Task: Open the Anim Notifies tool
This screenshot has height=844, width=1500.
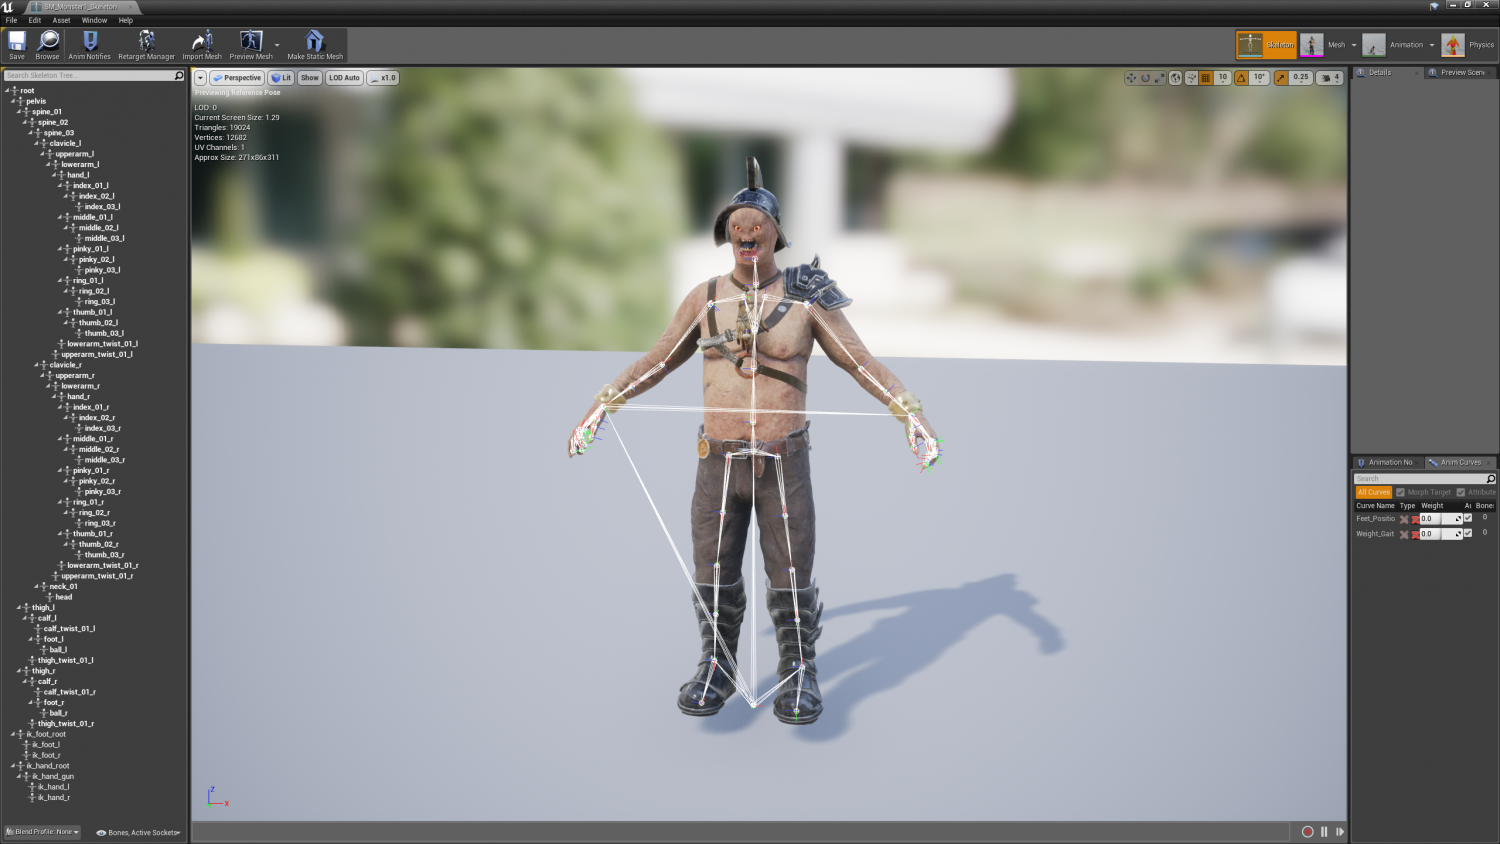Action: (89, 44)
